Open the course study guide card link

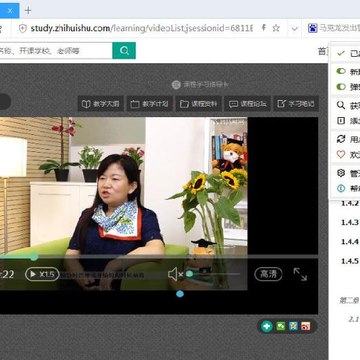tap(200, 85)
